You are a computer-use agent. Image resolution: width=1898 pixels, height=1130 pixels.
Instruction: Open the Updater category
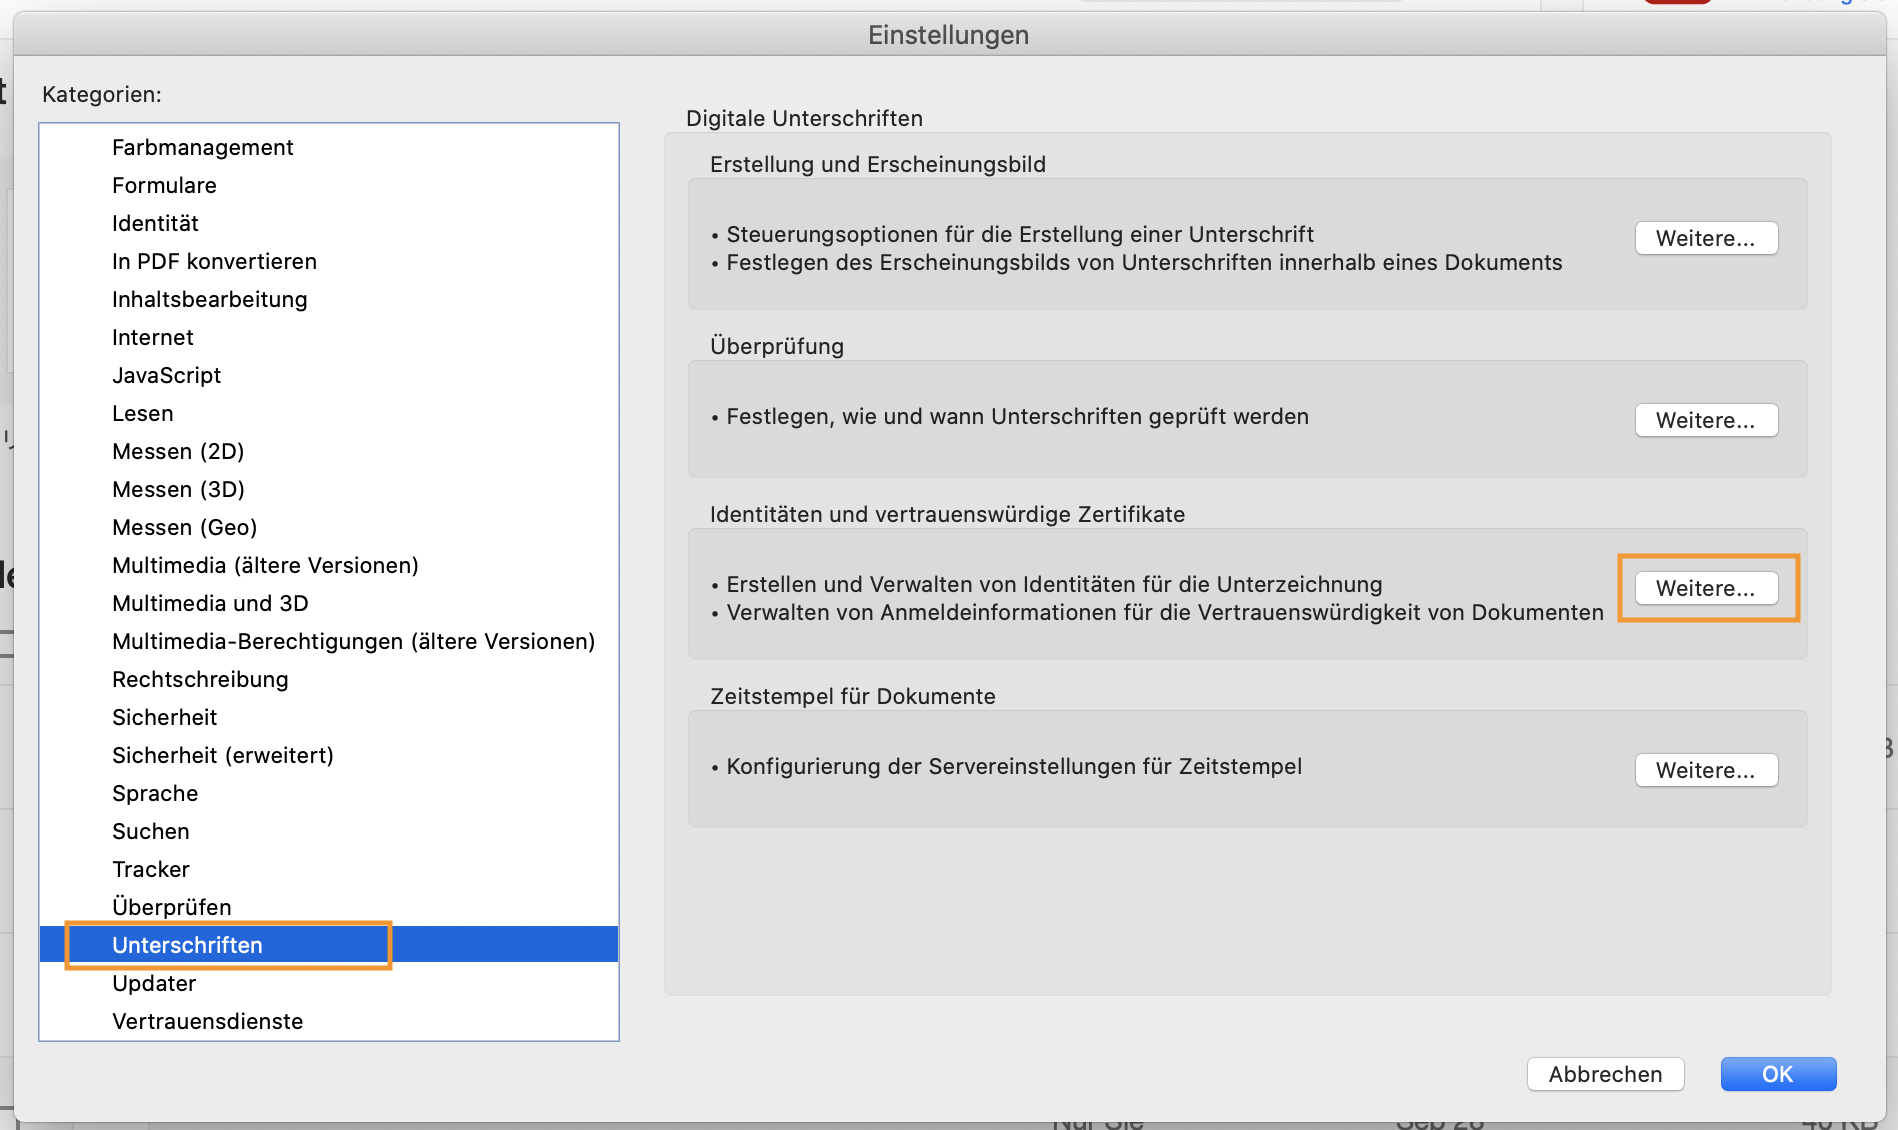click(x=329, y=983)
